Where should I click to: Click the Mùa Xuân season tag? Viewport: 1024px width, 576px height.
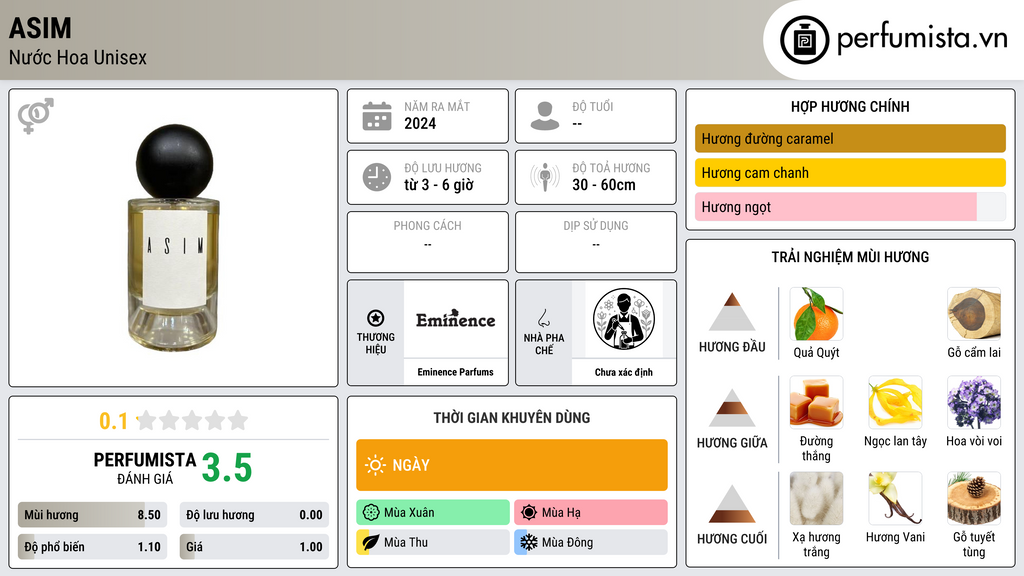point(433,513)
